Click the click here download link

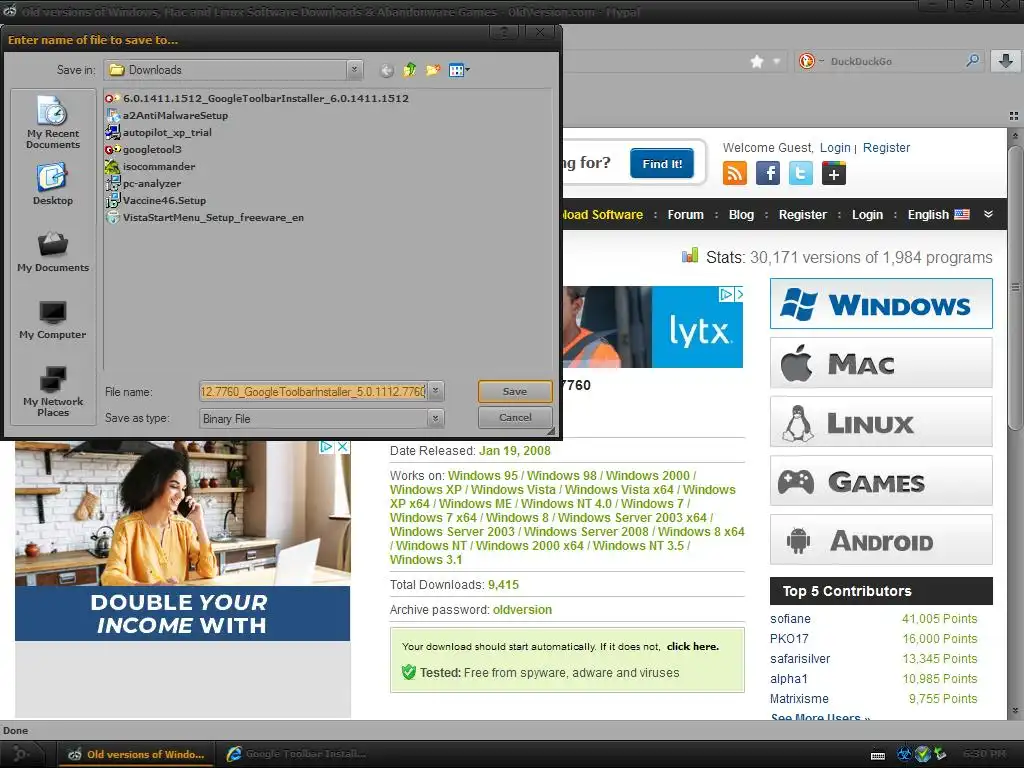pos(692,647)
